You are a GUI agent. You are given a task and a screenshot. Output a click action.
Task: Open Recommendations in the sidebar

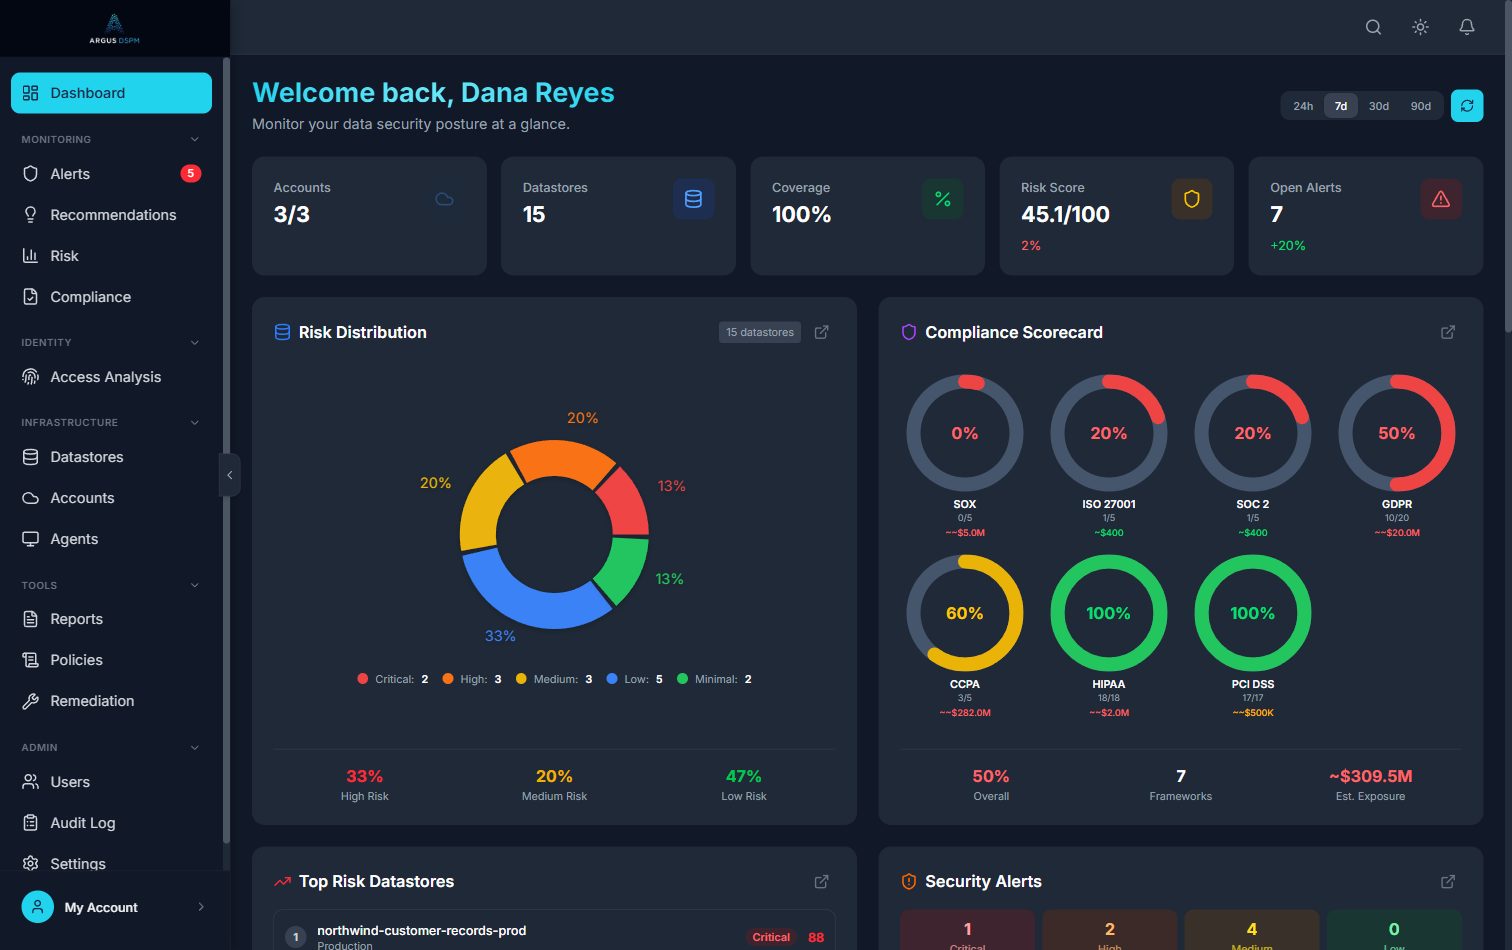point(111,215)
